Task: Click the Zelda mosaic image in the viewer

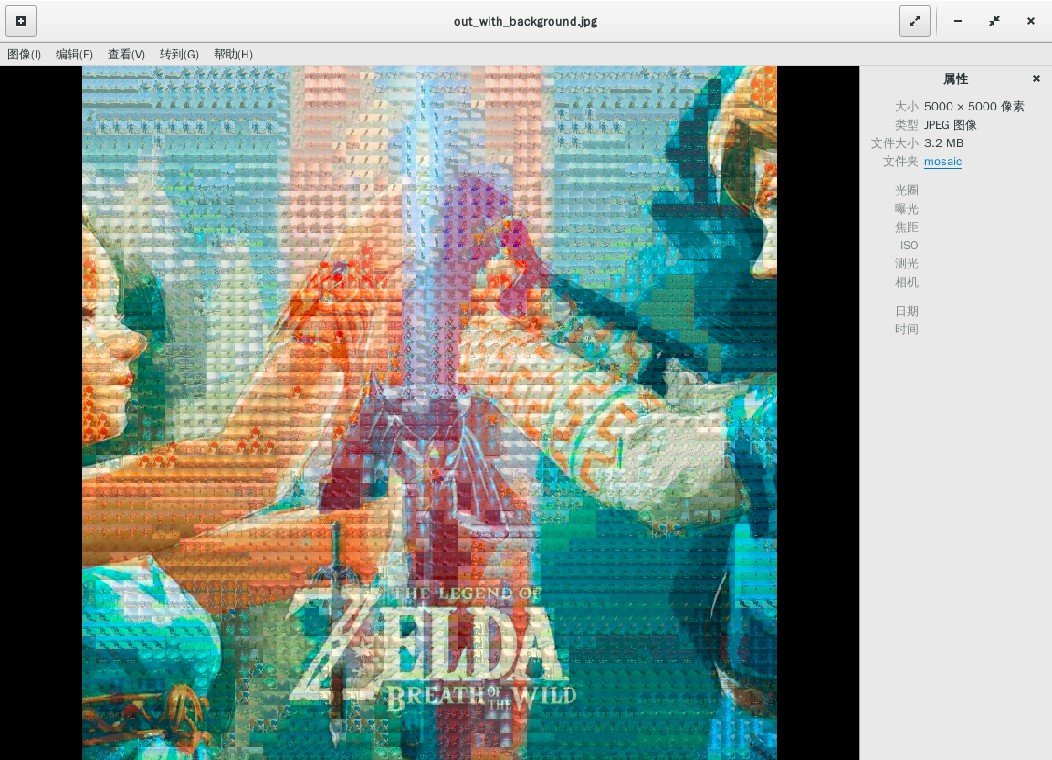Action: tap(429, 413)
